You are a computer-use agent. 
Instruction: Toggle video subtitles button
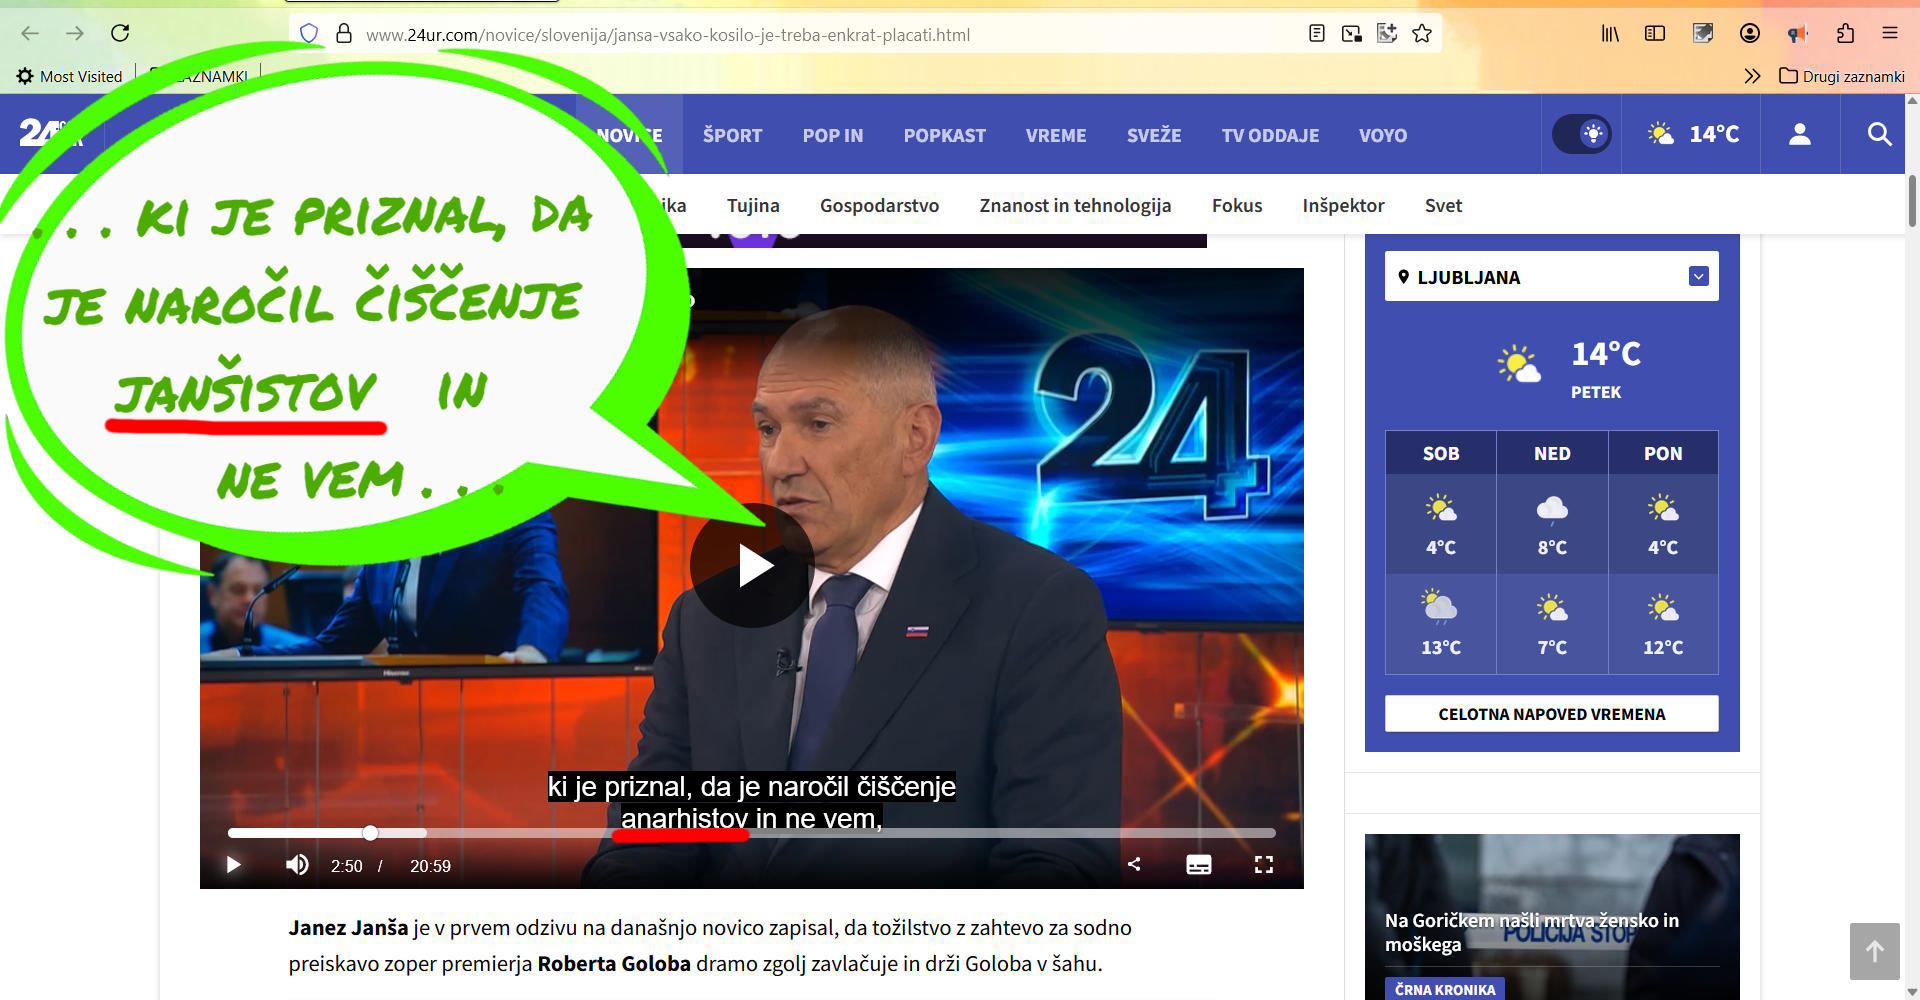(x=1198, y=865)
